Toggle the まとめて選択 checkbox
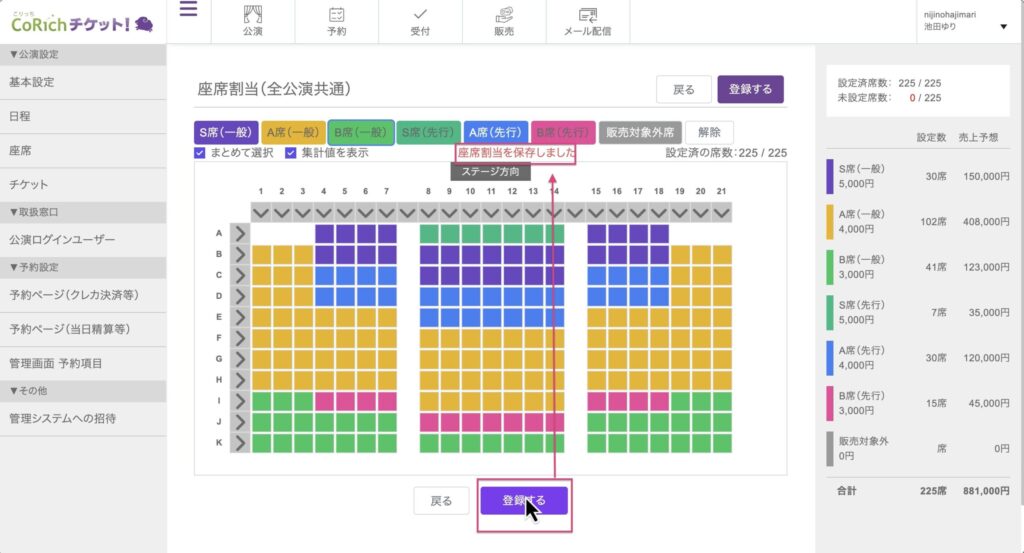The width and height of the screenshot is (1024, 553). [x=201, y=153]
